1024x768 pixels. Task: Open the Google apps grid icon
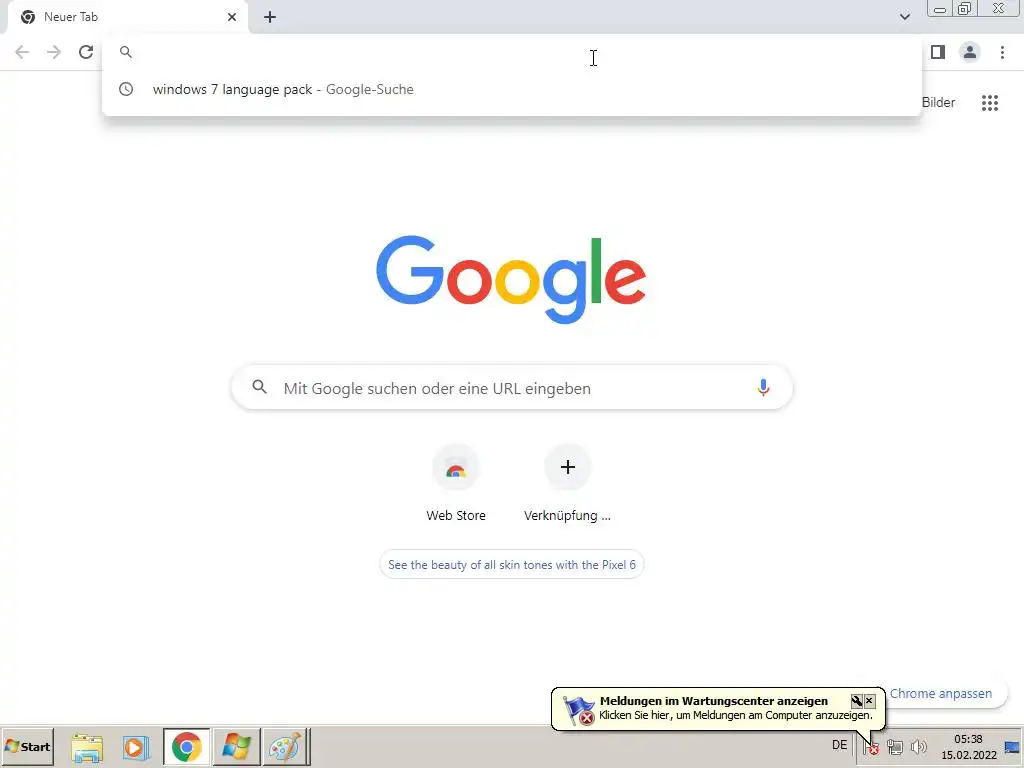990,103
